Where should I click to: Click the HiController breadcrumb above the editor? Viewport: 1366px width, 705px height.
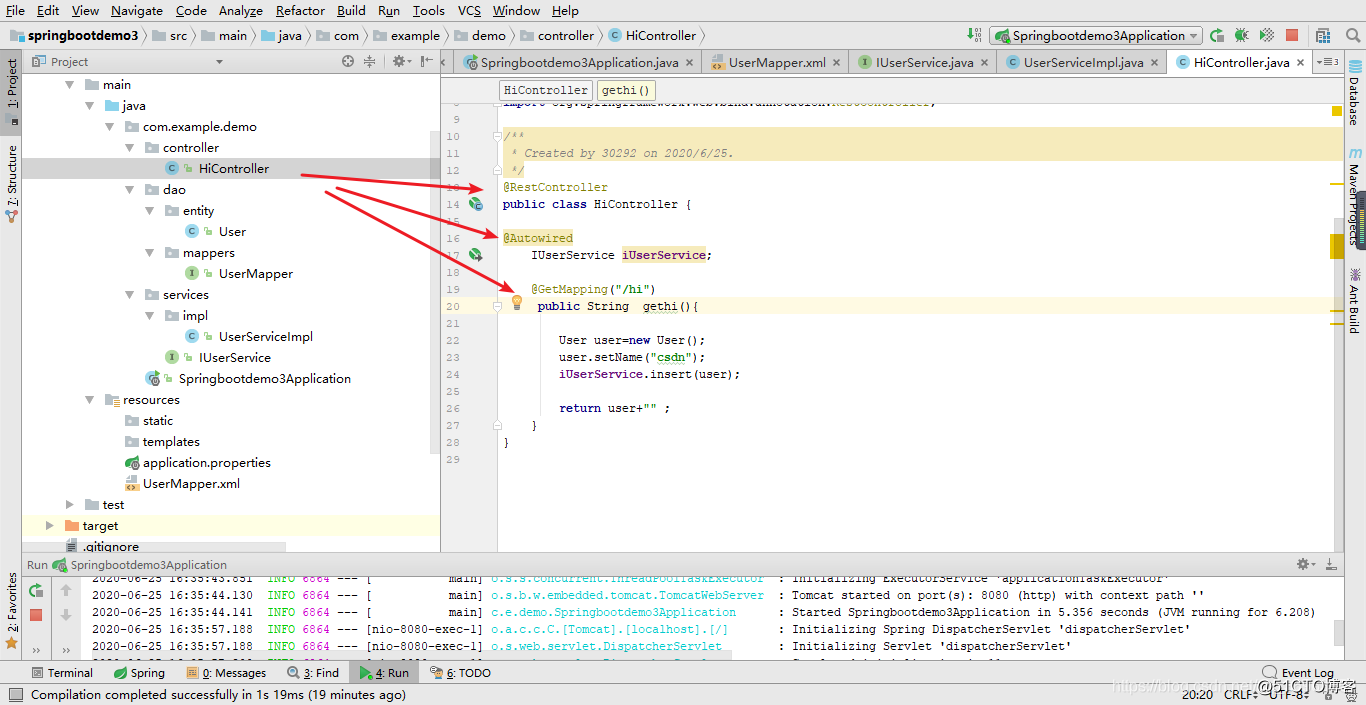(x=545, y=90)
